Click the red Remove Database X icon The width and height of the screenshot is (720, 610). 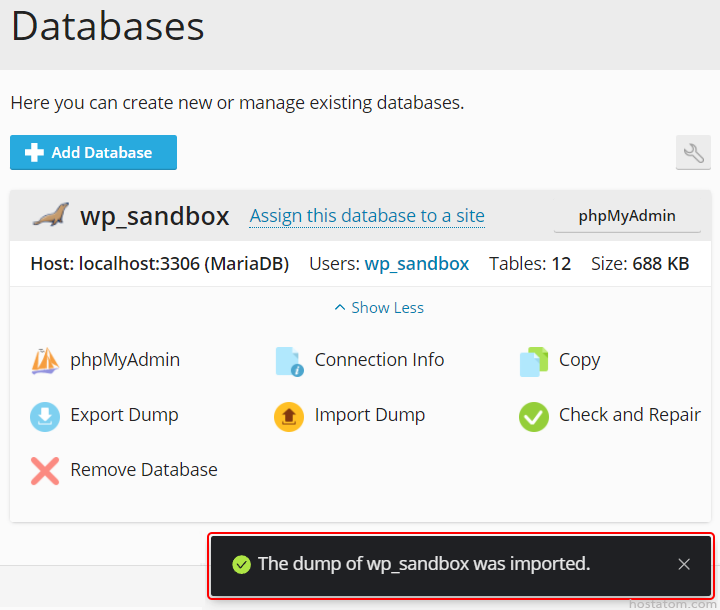coord(45,471)
